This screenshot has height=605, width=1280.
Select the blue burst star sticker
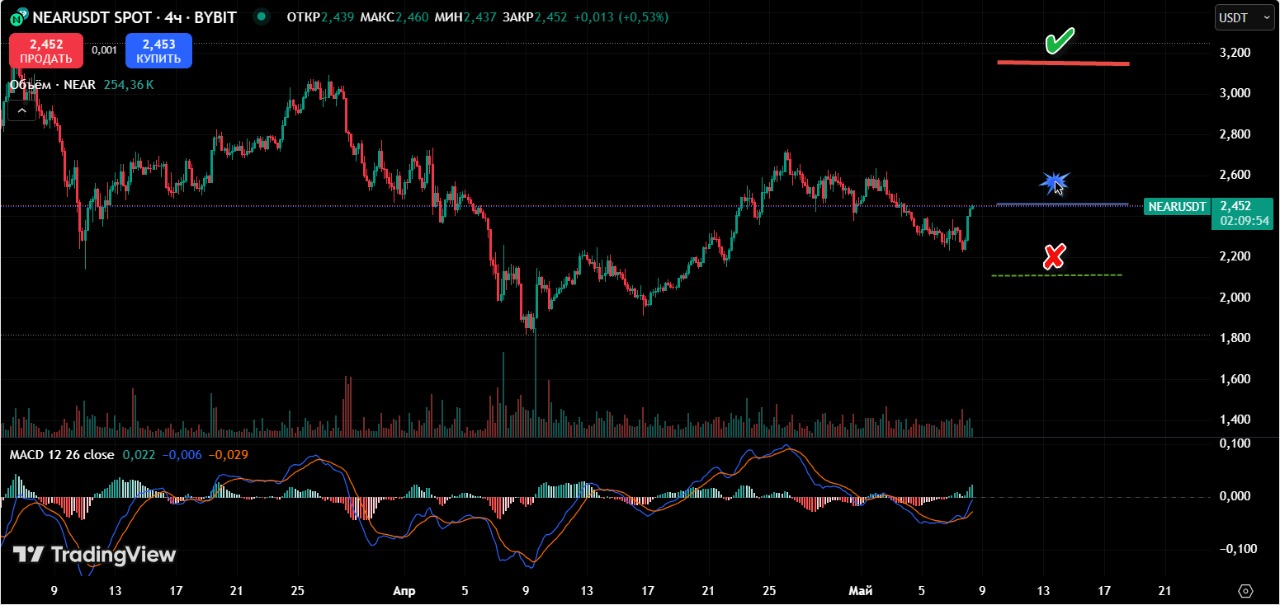[1054, 182]
